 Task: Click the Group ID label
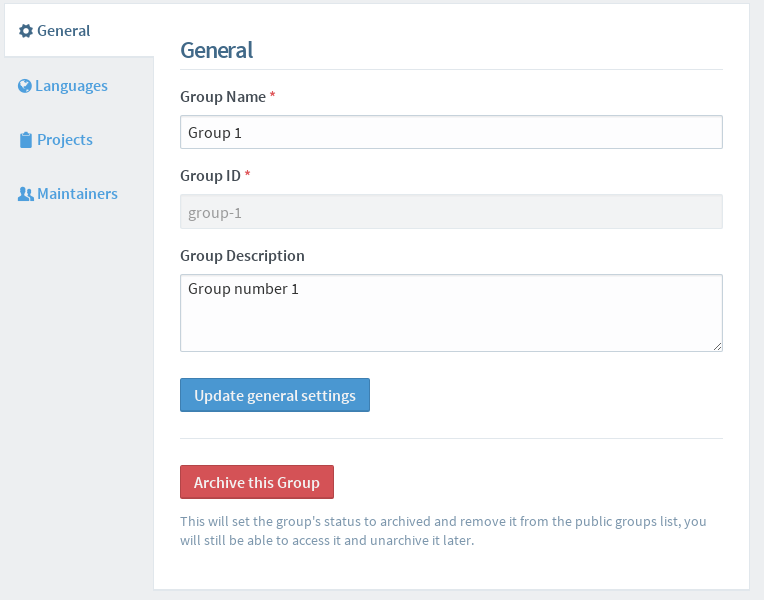coord(210,176)
